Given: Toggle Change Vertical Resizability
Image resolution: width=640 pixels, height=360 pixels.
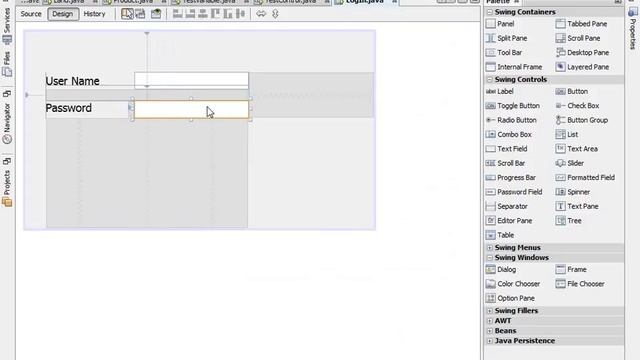Looking at the screenshot, I should (275, 14).
